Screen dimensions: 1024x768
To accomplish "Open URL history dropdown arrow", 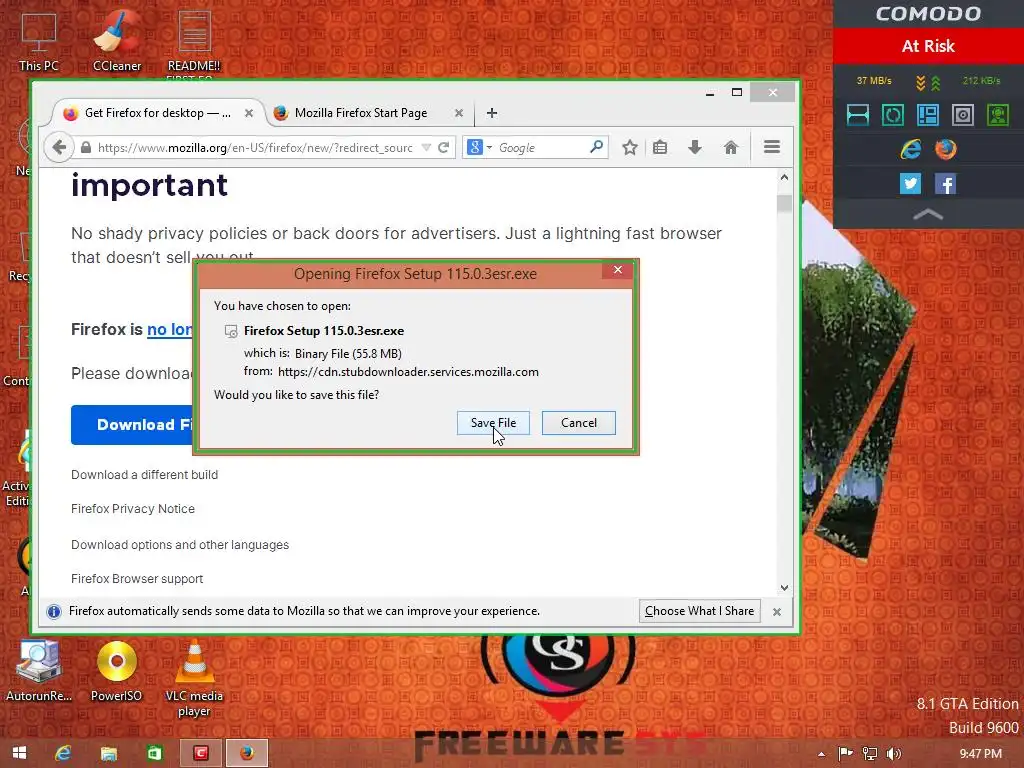I will [x=426, y=148].
